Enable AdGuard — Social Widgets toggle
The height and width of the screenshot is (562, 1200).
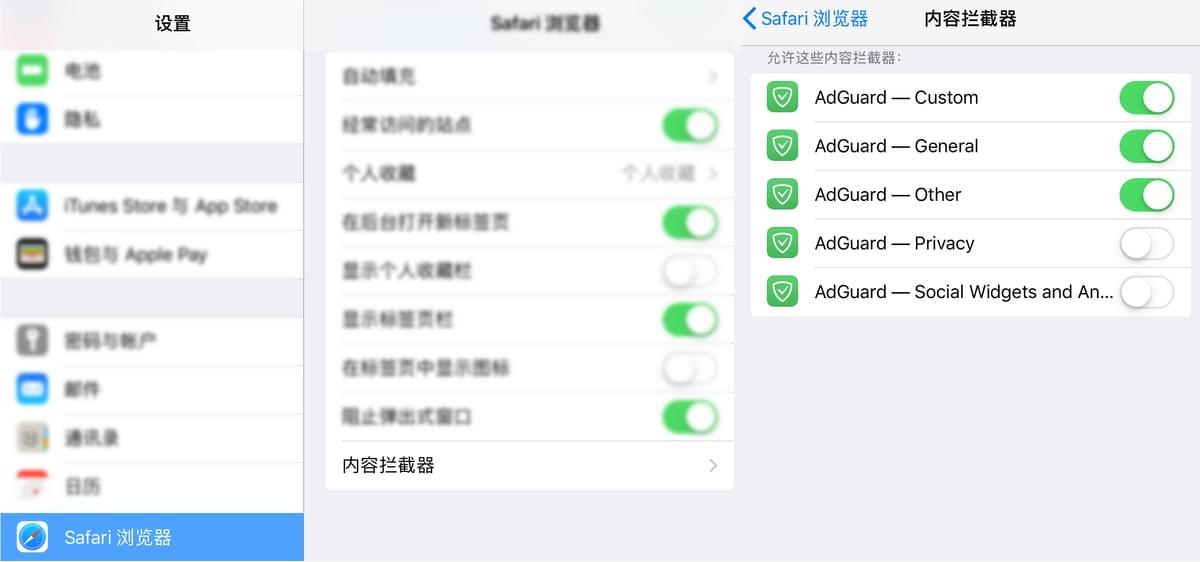tap(1146, 292)
